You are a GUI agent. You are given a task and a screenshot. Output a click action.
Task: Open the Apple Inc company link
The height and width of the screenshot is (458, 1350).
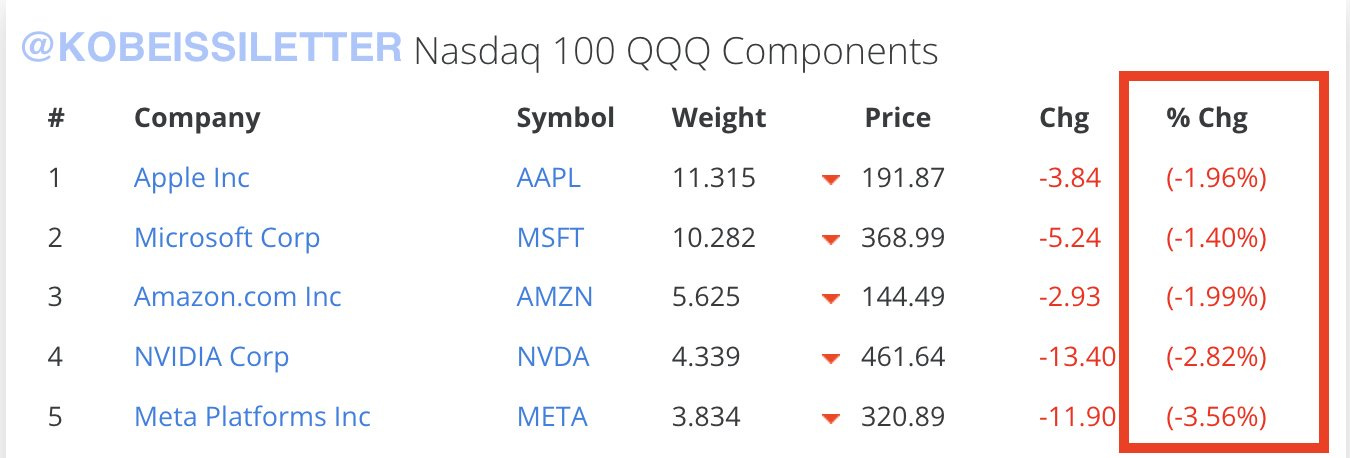coord(192,179)
